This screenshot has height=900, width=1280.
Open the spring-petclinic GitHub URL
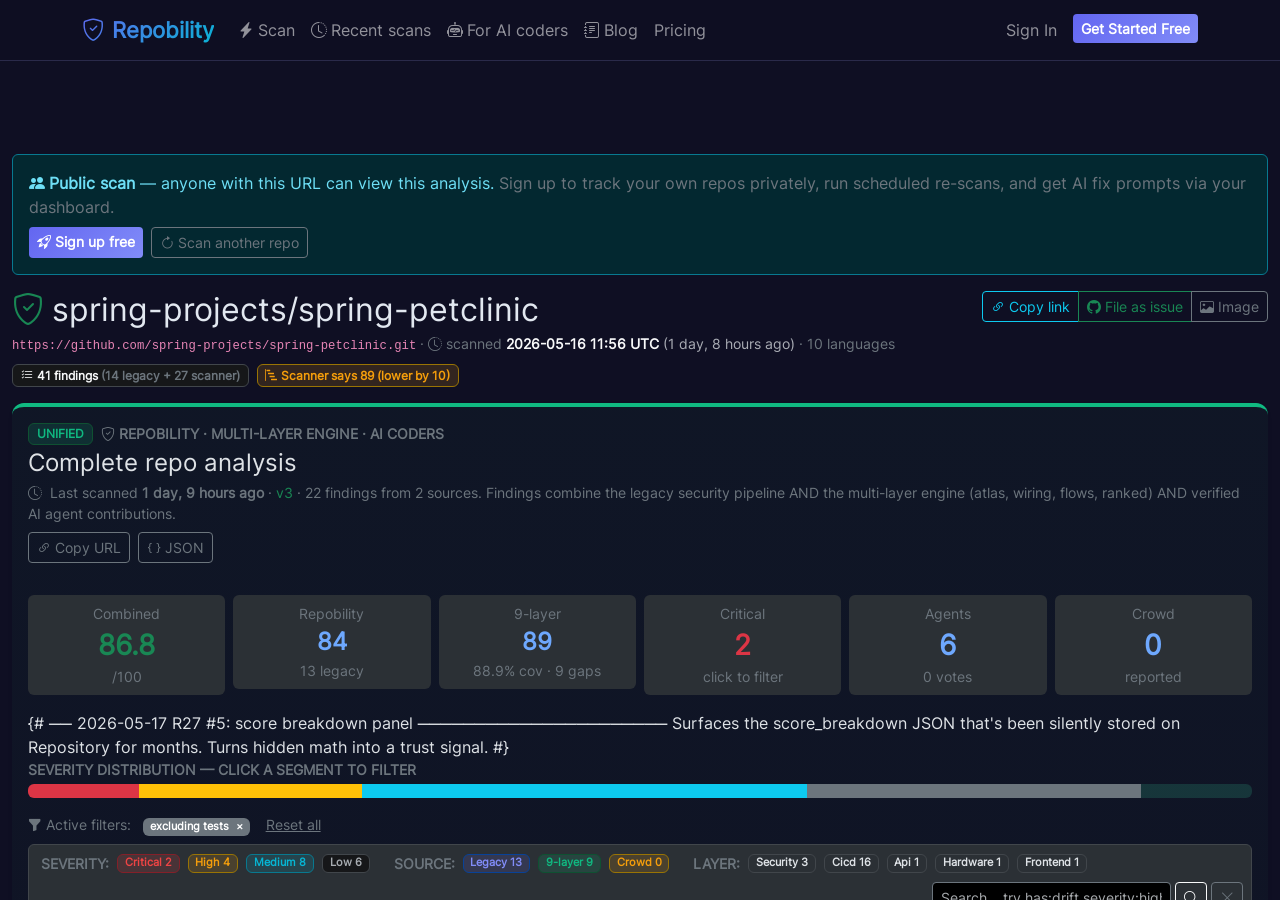214,345
